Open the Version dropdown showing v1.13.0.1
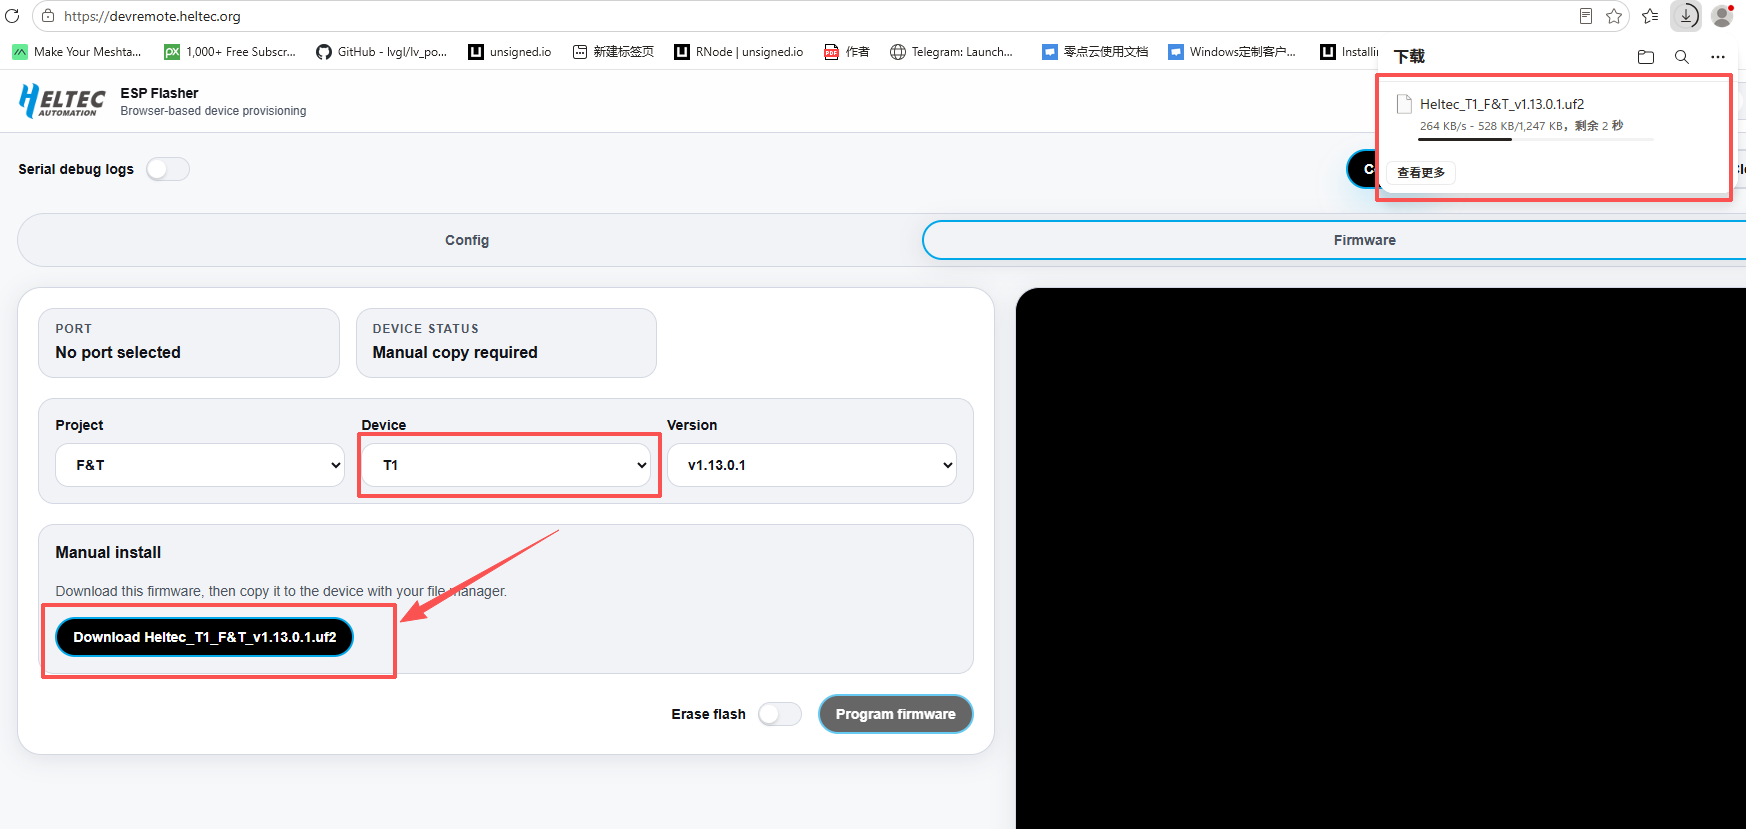 click(x=812, y=465)
